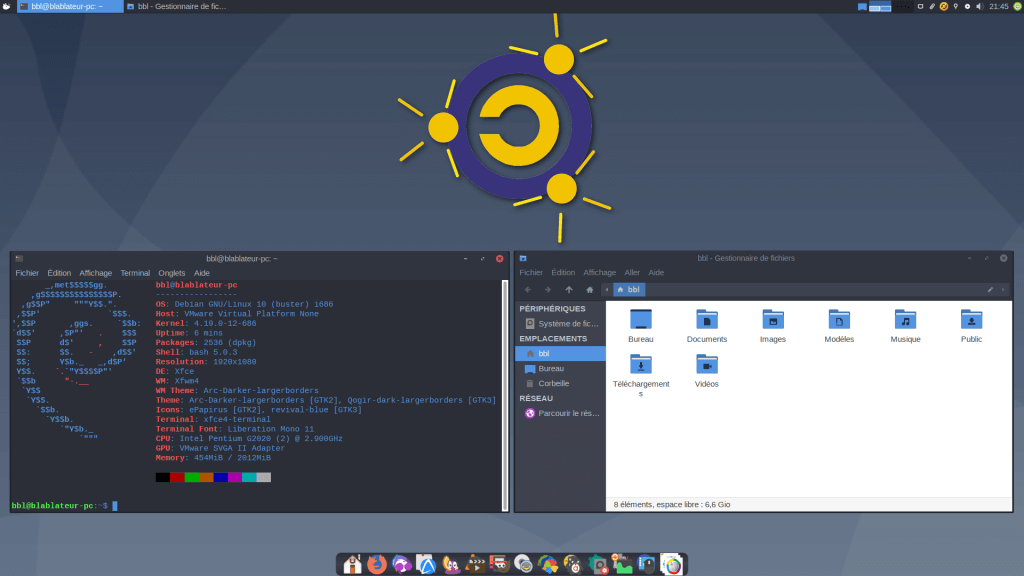The image size is (1024, 576).
Task: Select Bureau in the sidebar
Action: point(560,368)
